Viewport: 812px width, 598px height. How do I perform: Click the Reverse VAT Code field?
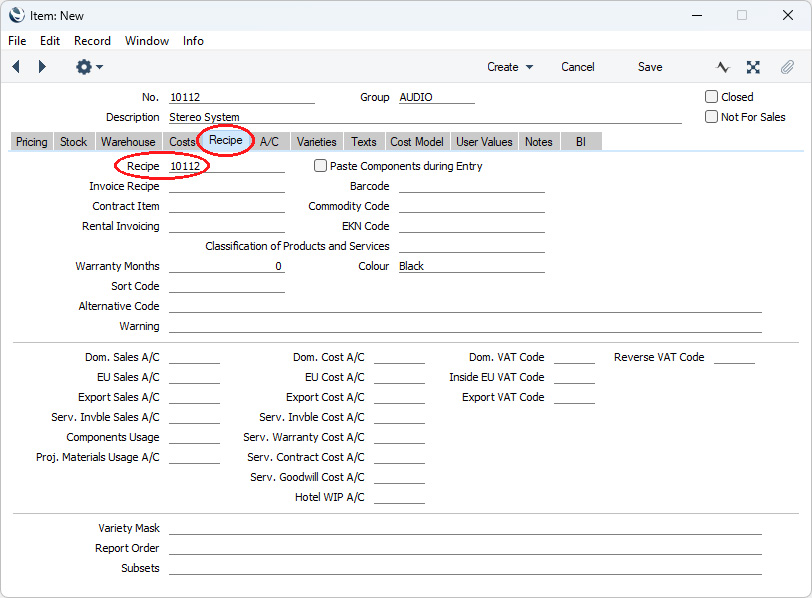734,357
